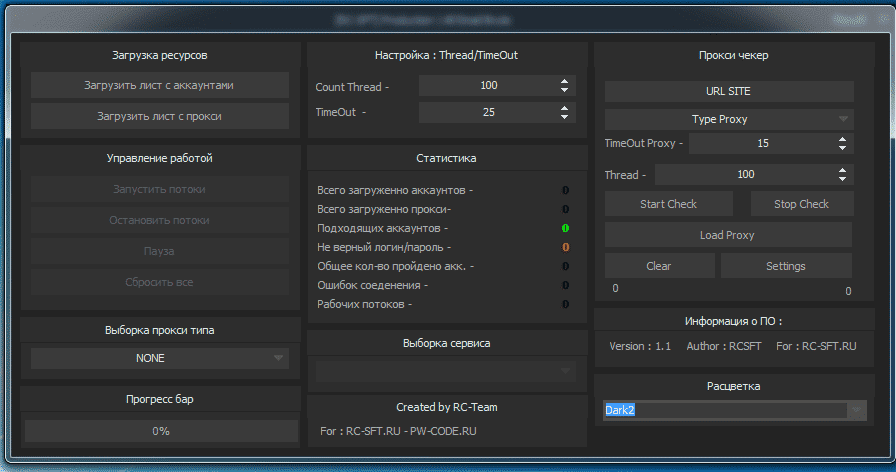Expand the NONE proxy type selector
This screenshot has width=896, height=472.
[278, 358]
